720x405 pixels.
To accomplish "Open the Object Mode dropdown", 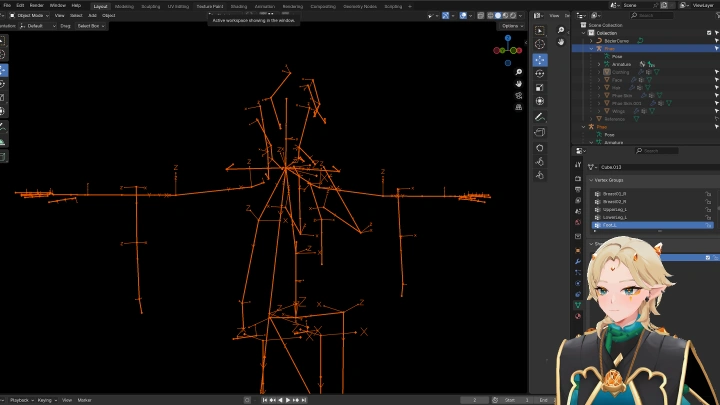I will [29, 16].
